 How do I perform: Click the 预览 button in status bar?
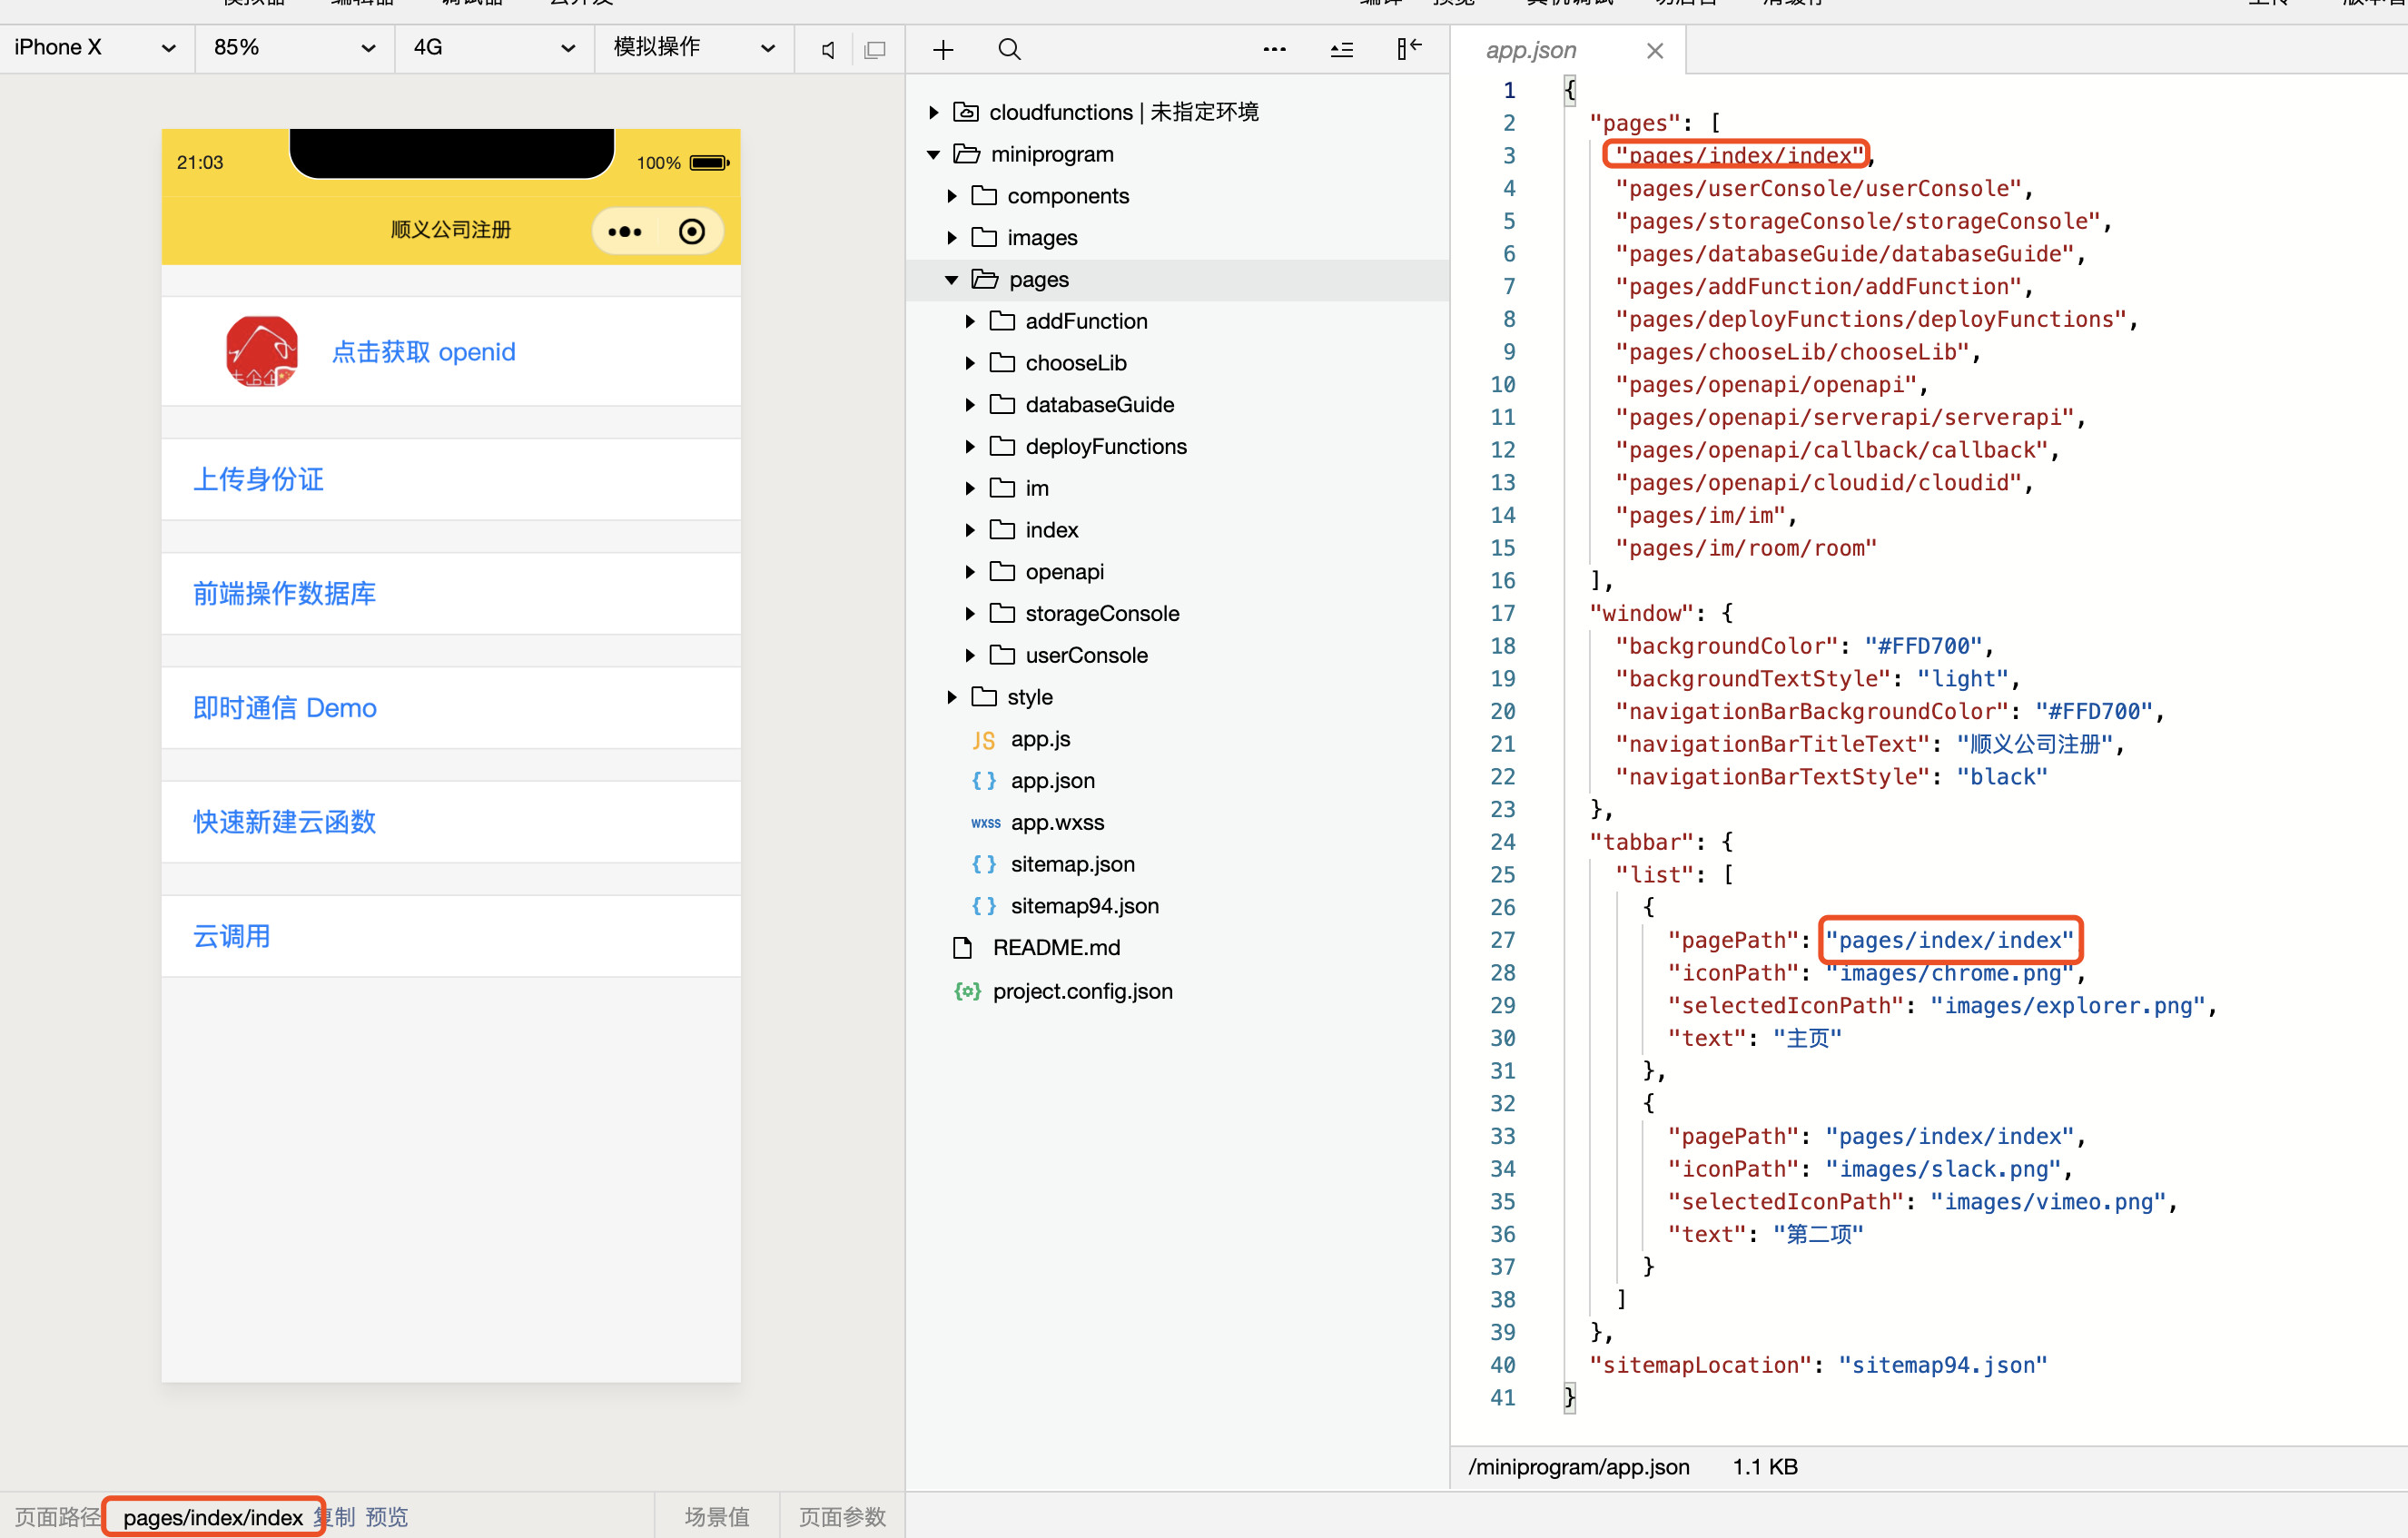coord(387,1517)
